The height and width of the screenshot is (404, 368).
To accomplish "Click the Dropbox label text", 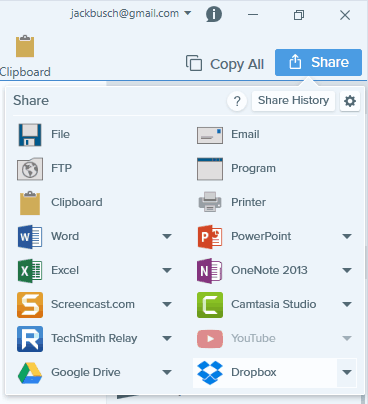I will click(254, 372).
